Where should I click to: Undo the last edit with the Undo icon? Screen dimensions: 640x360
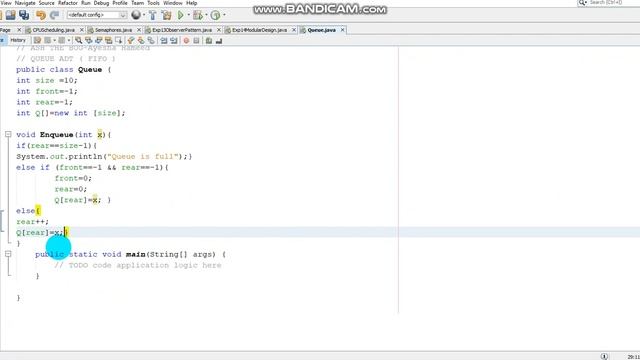coord(40,15)
